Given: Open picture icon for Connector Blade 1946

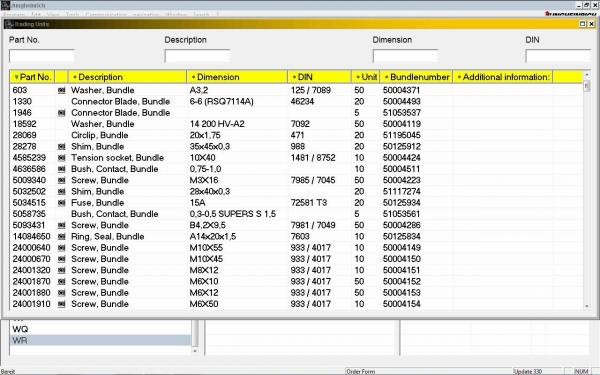Looking at the screenshot, I should click(61, 113).
